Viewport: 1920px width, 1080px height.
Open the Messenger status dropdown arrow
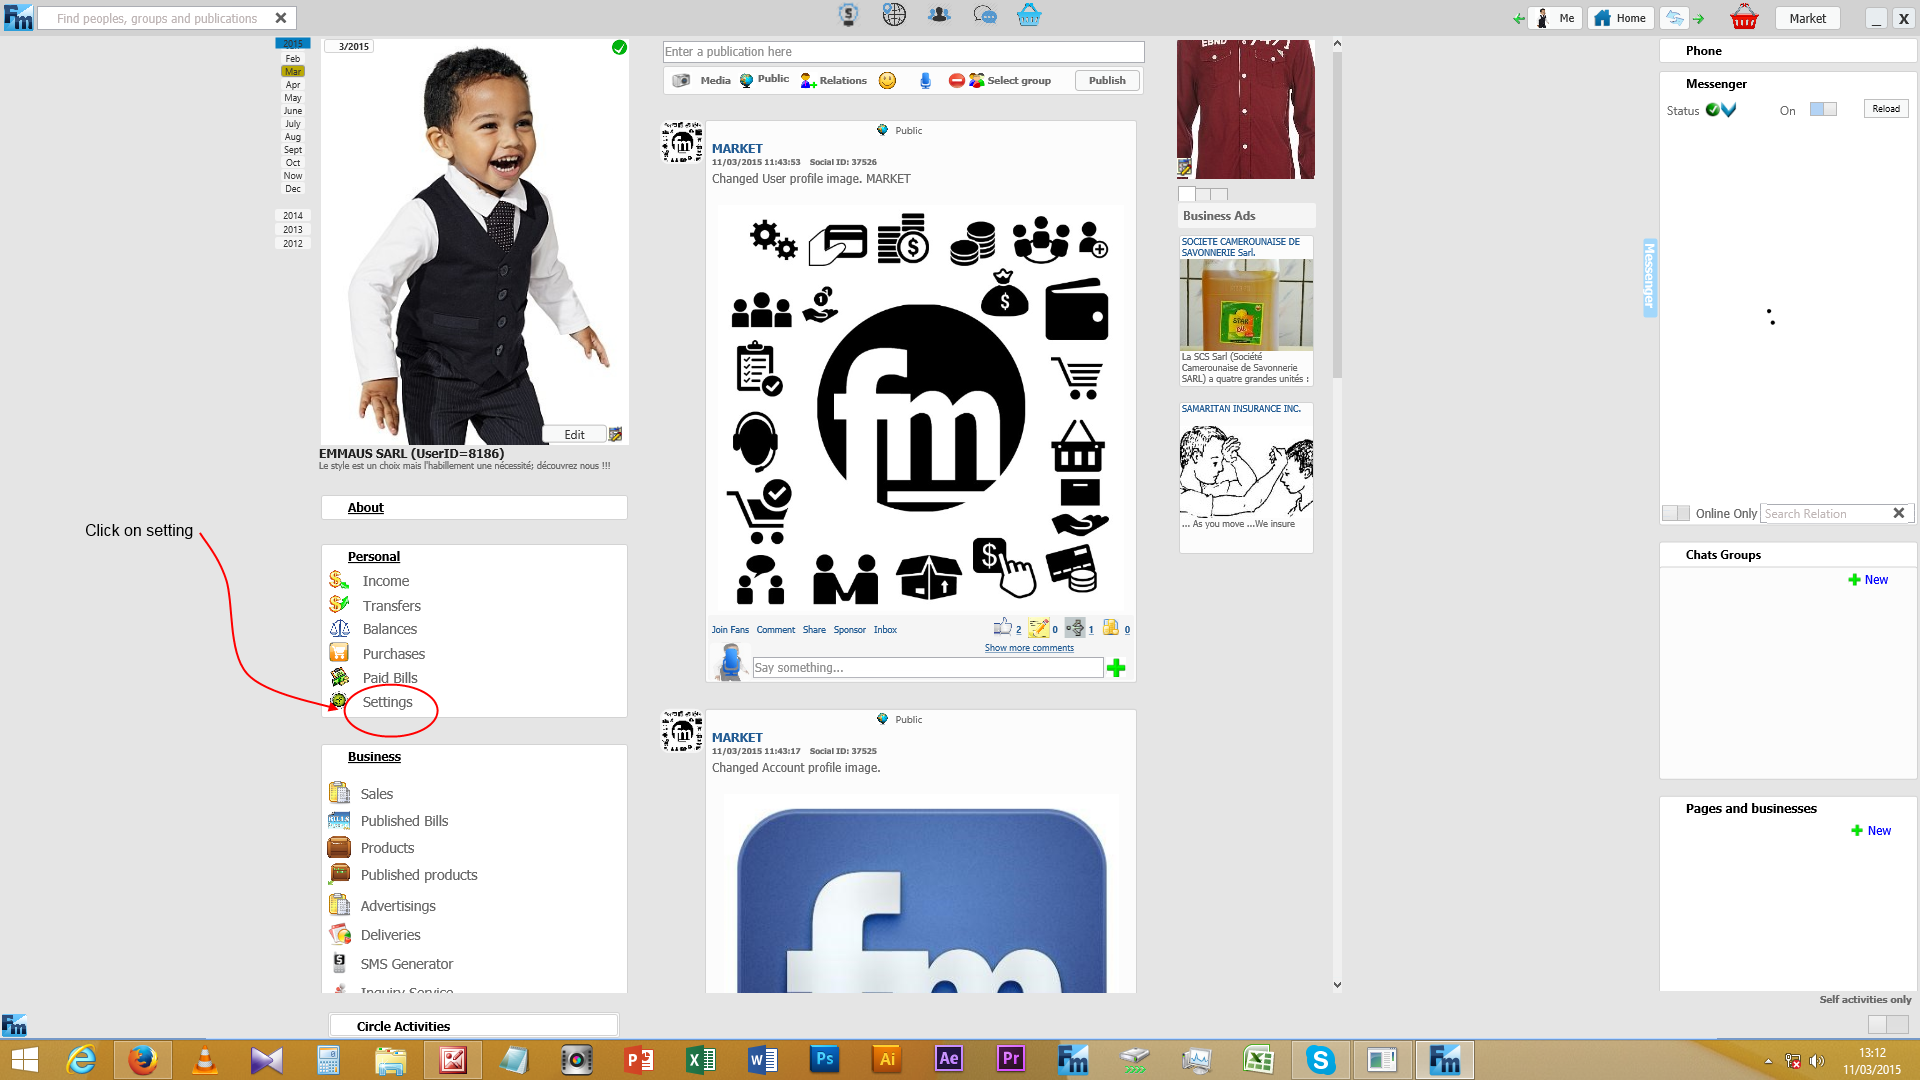[x=1729, y=110]
